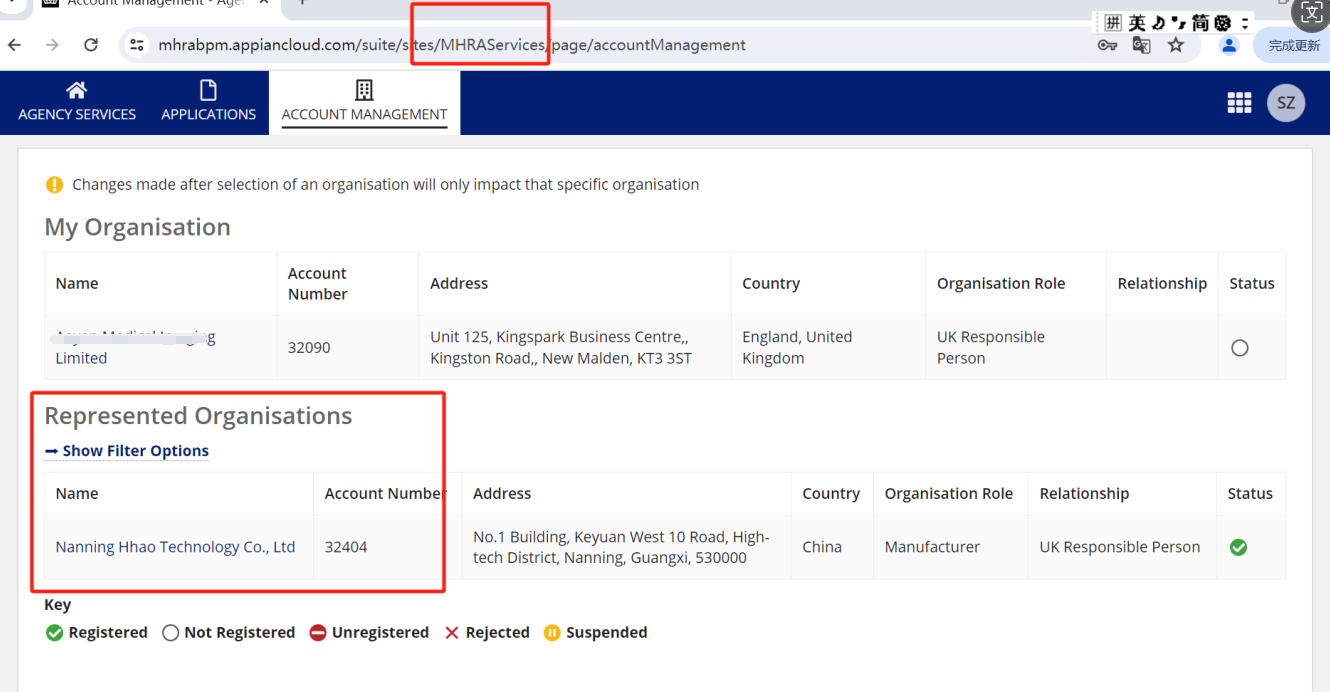The width and height of the screenshot is (1330, 692).
Task: Click Represented Organisations heading
Action: (x=198, y=416)
